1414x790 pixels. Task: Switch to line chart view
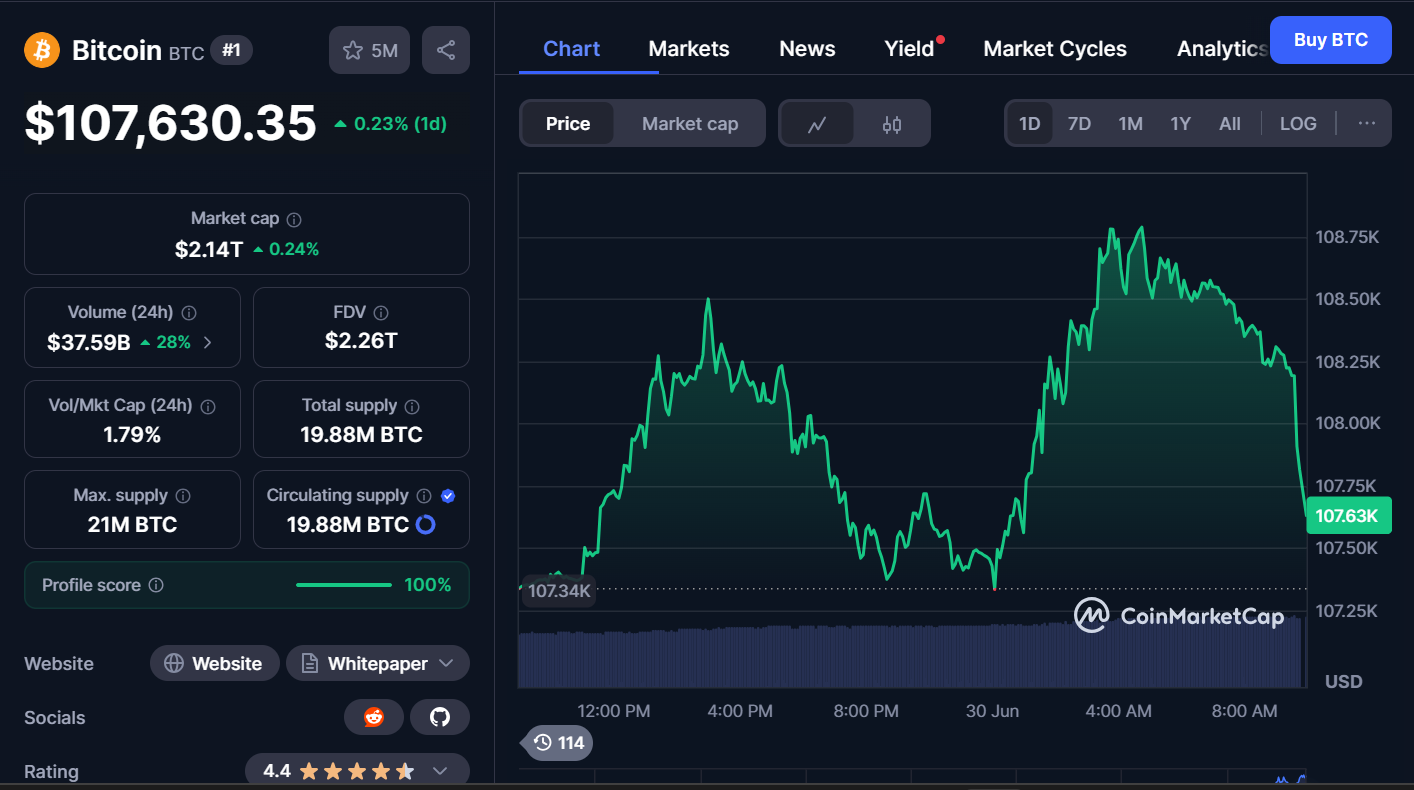click(817, 124)
